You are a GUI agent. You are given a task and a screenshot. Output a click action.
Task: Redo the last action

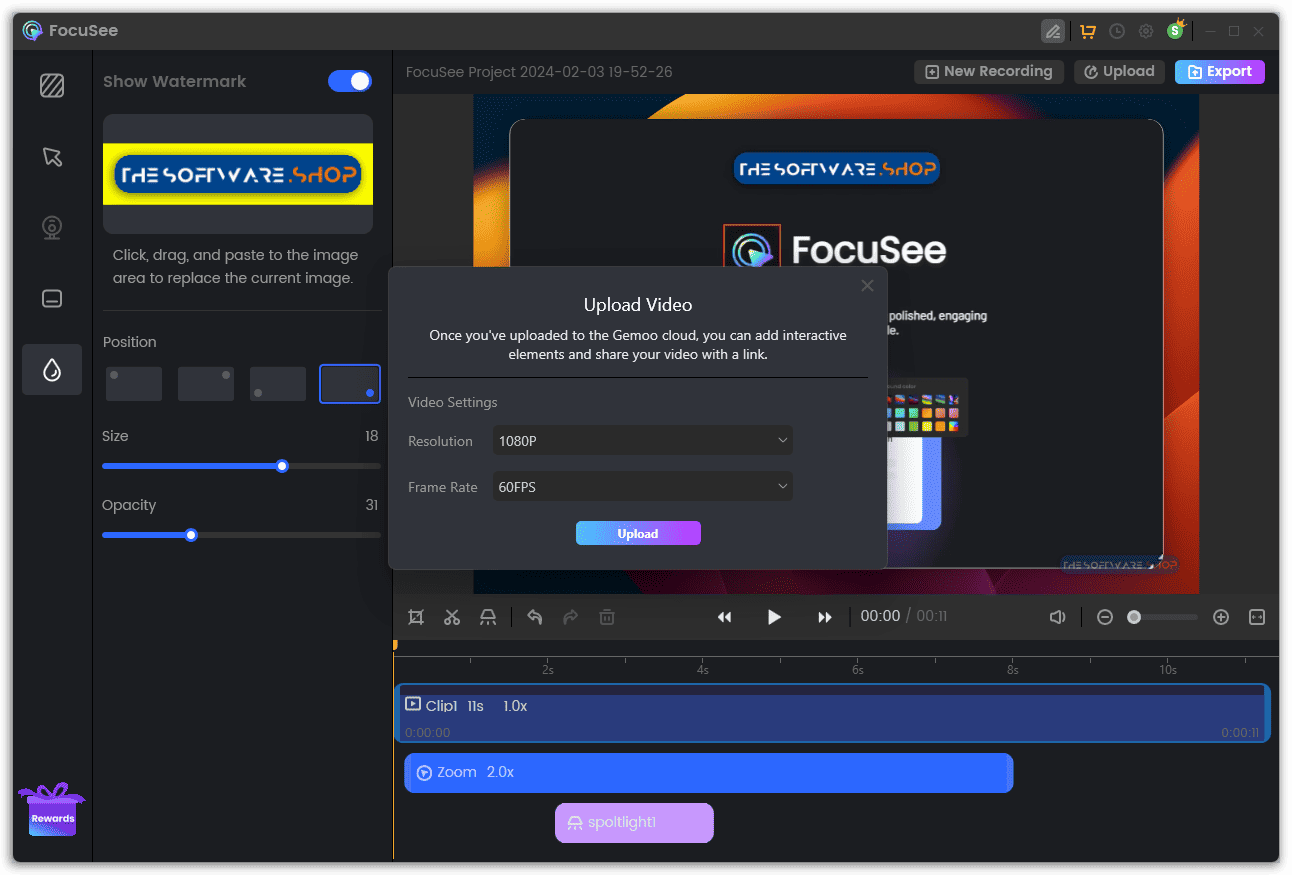(x=571, y=617)
